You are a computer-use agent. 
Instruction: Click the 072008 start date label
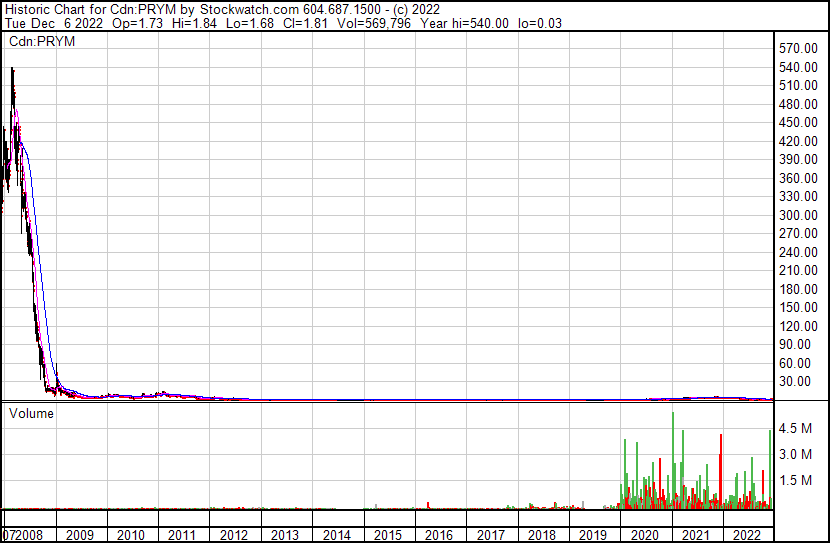point(22,535)
